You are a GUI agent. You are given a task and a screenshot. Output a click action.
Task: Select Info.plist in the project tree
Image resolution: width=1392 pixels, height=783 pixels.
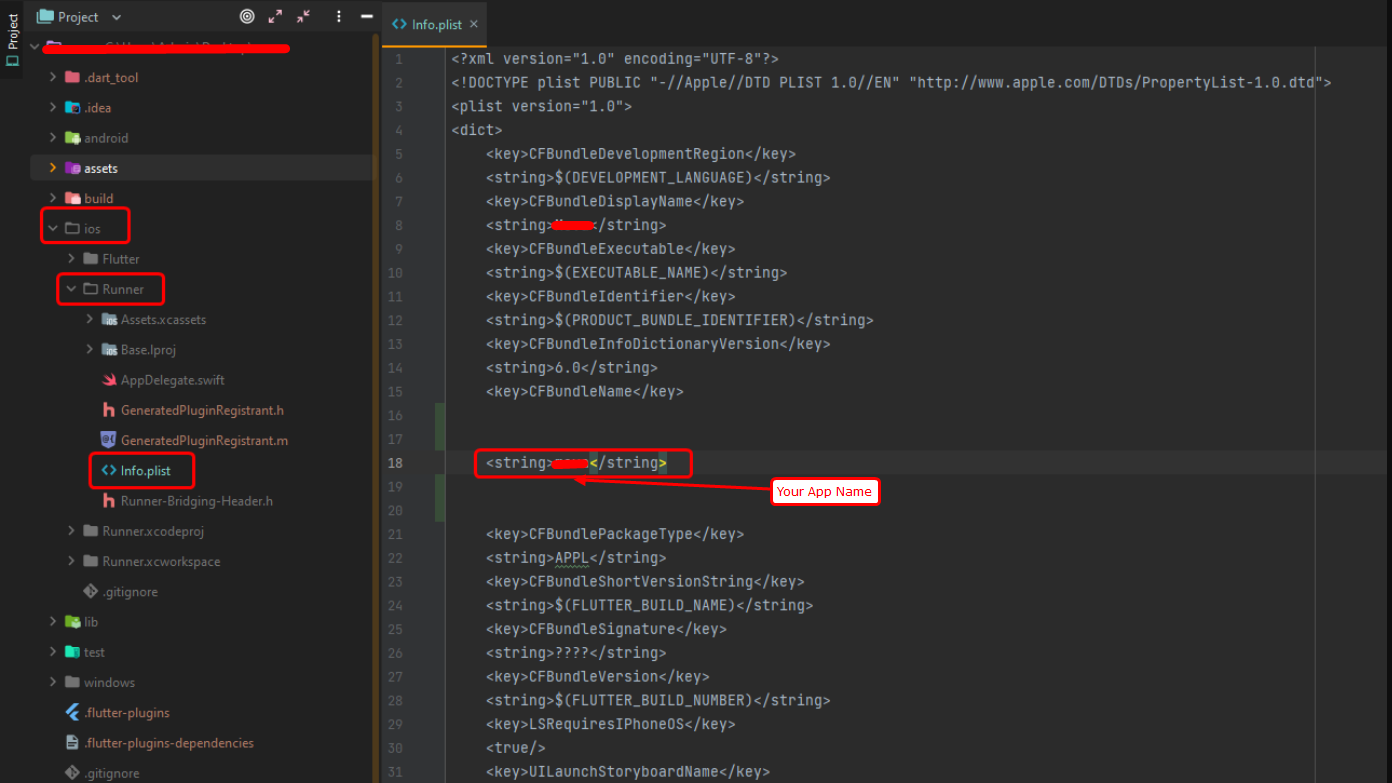tap(145, 471)
